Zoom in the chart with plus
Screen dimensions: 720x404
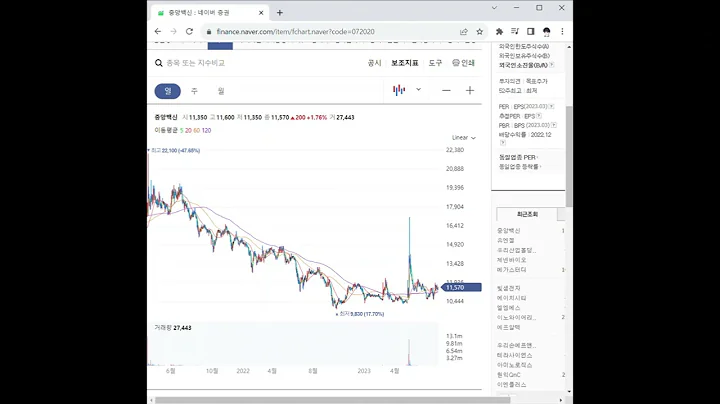click(x=470, y=90)
